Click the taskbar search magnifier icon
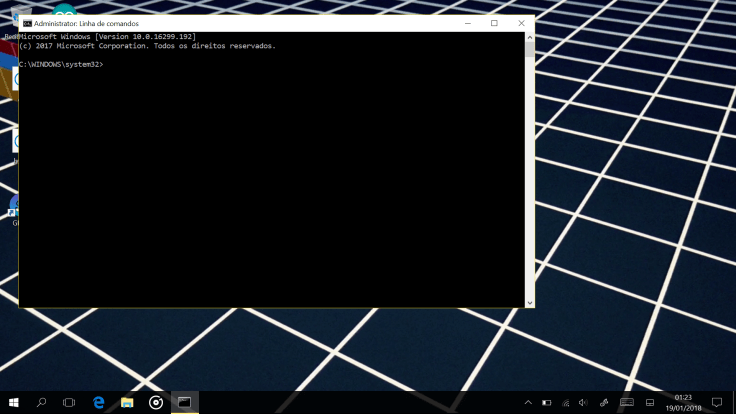 [41, 402]
